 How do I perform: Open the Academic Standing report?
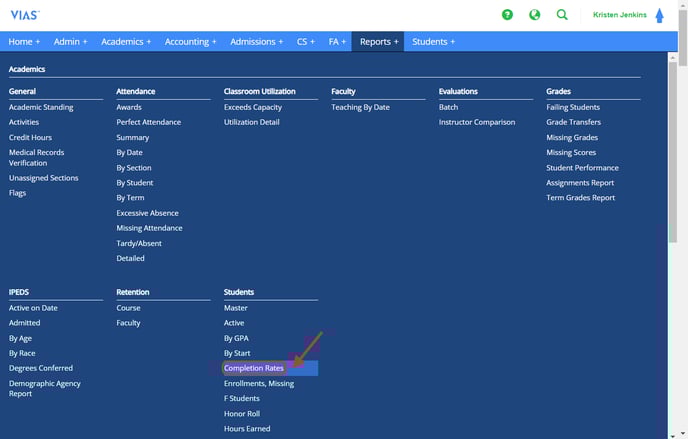click(x=41, y=107)
